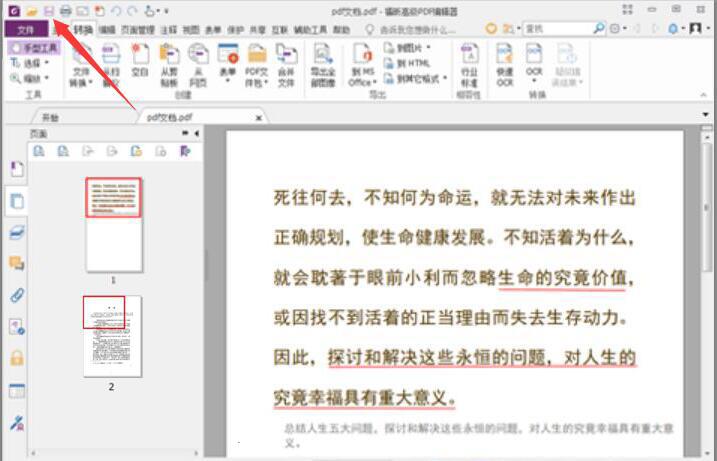Expand the 页面 panel with the double-arrow icon
This screenshot has width=717, height=461.
[x=185, y=134]
